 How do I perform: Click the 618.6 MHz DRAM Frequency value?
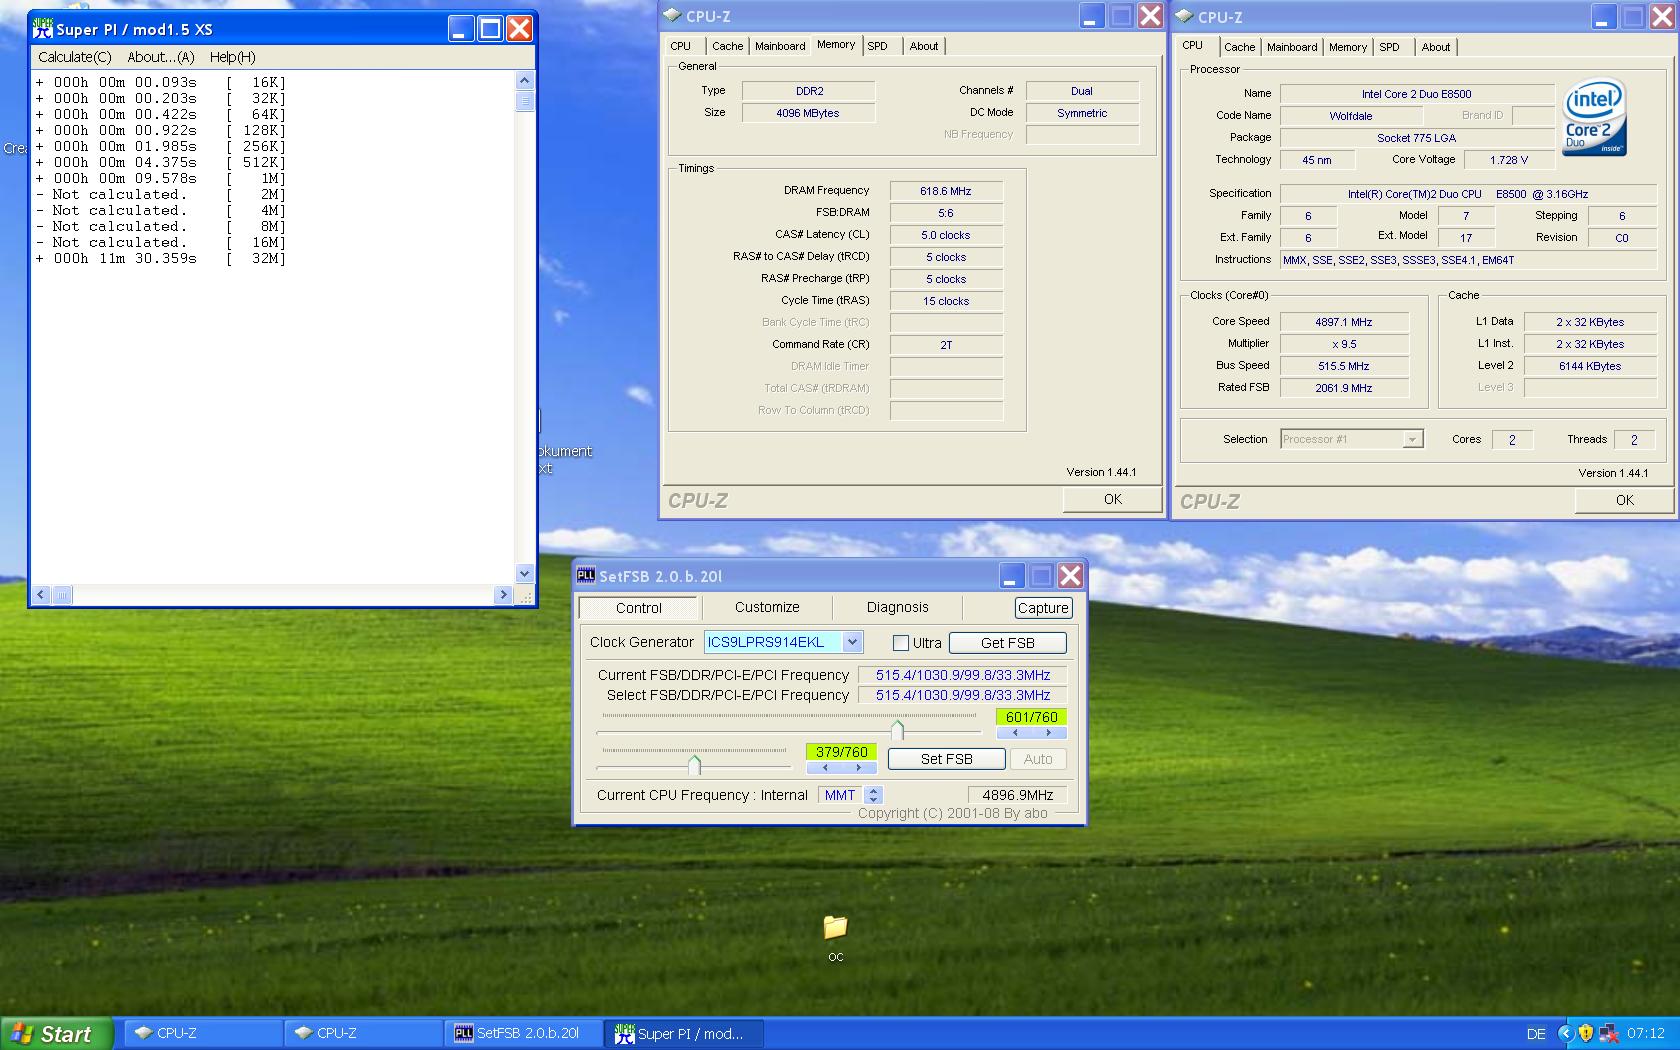(946, 191)
